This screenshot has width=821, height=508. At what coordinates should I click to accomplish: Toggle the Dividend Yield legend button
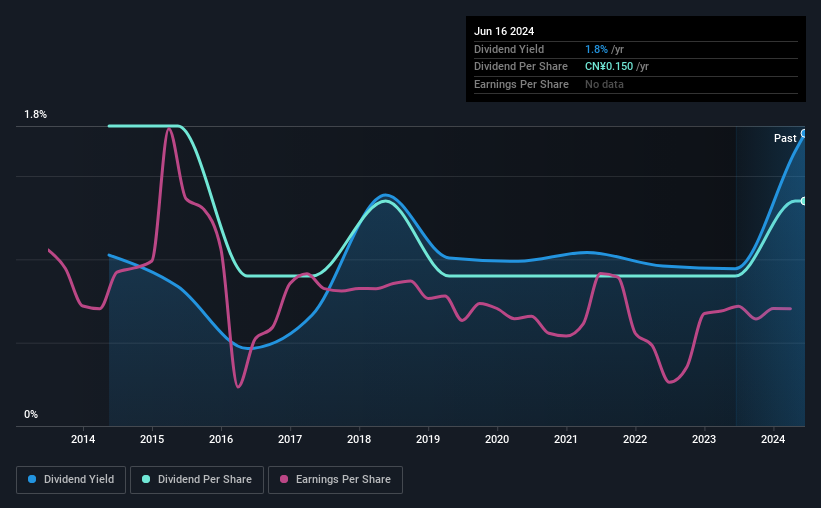71,480
